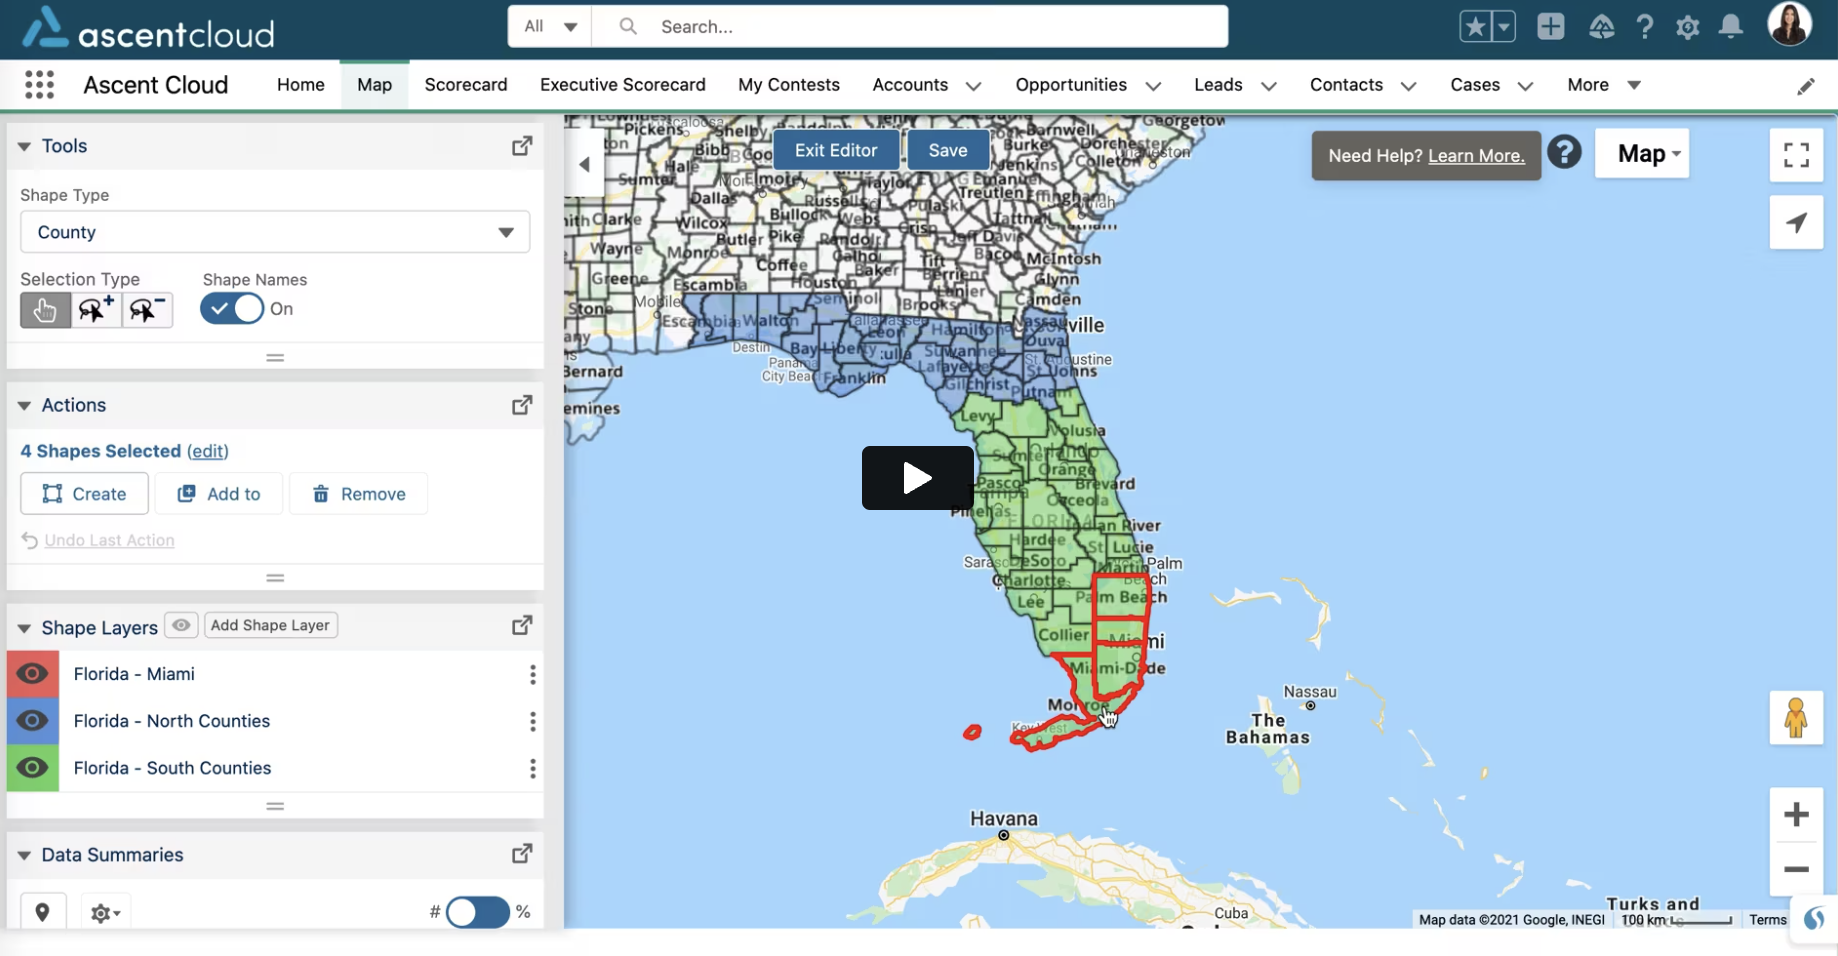Collapse the Shape Layers section
Image resolution: width=1838 pixels, height=956 pixels.
tap(24, 628)
